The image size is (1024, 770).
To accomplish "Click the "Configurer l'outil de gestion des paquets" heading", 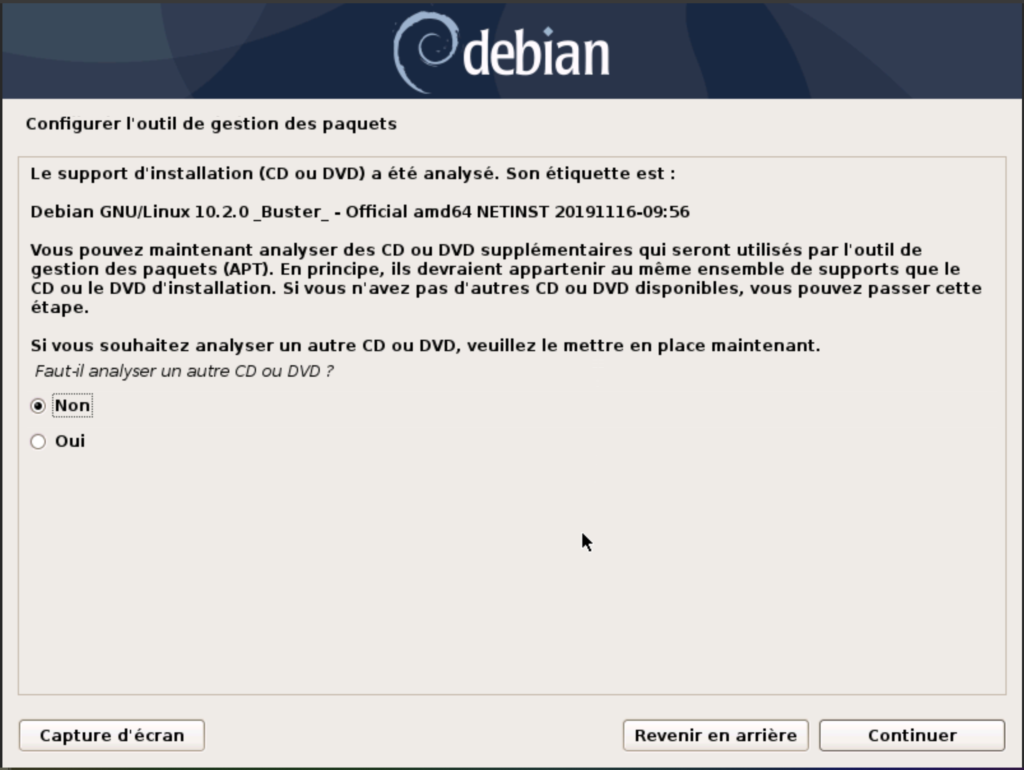I will click(211, 124).
